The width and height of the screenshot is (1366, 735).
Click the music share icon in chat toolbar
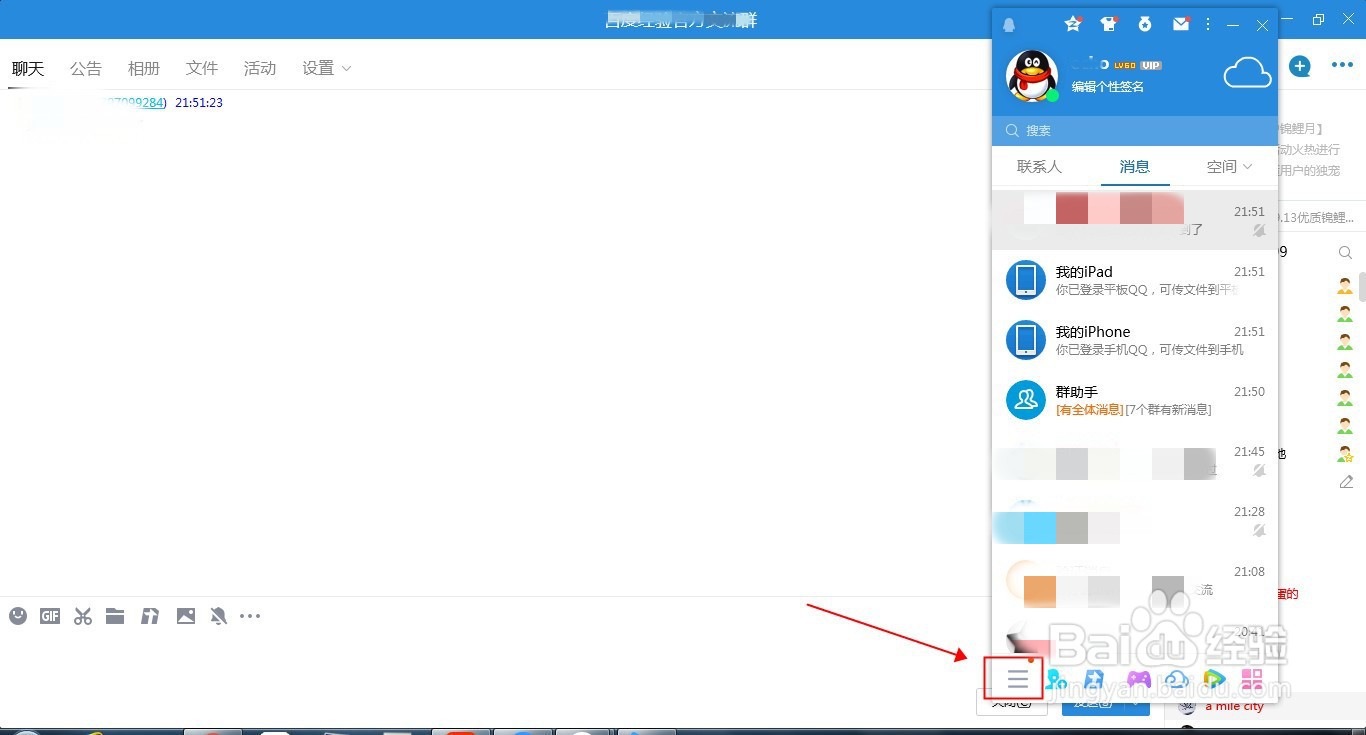point(150,616)
